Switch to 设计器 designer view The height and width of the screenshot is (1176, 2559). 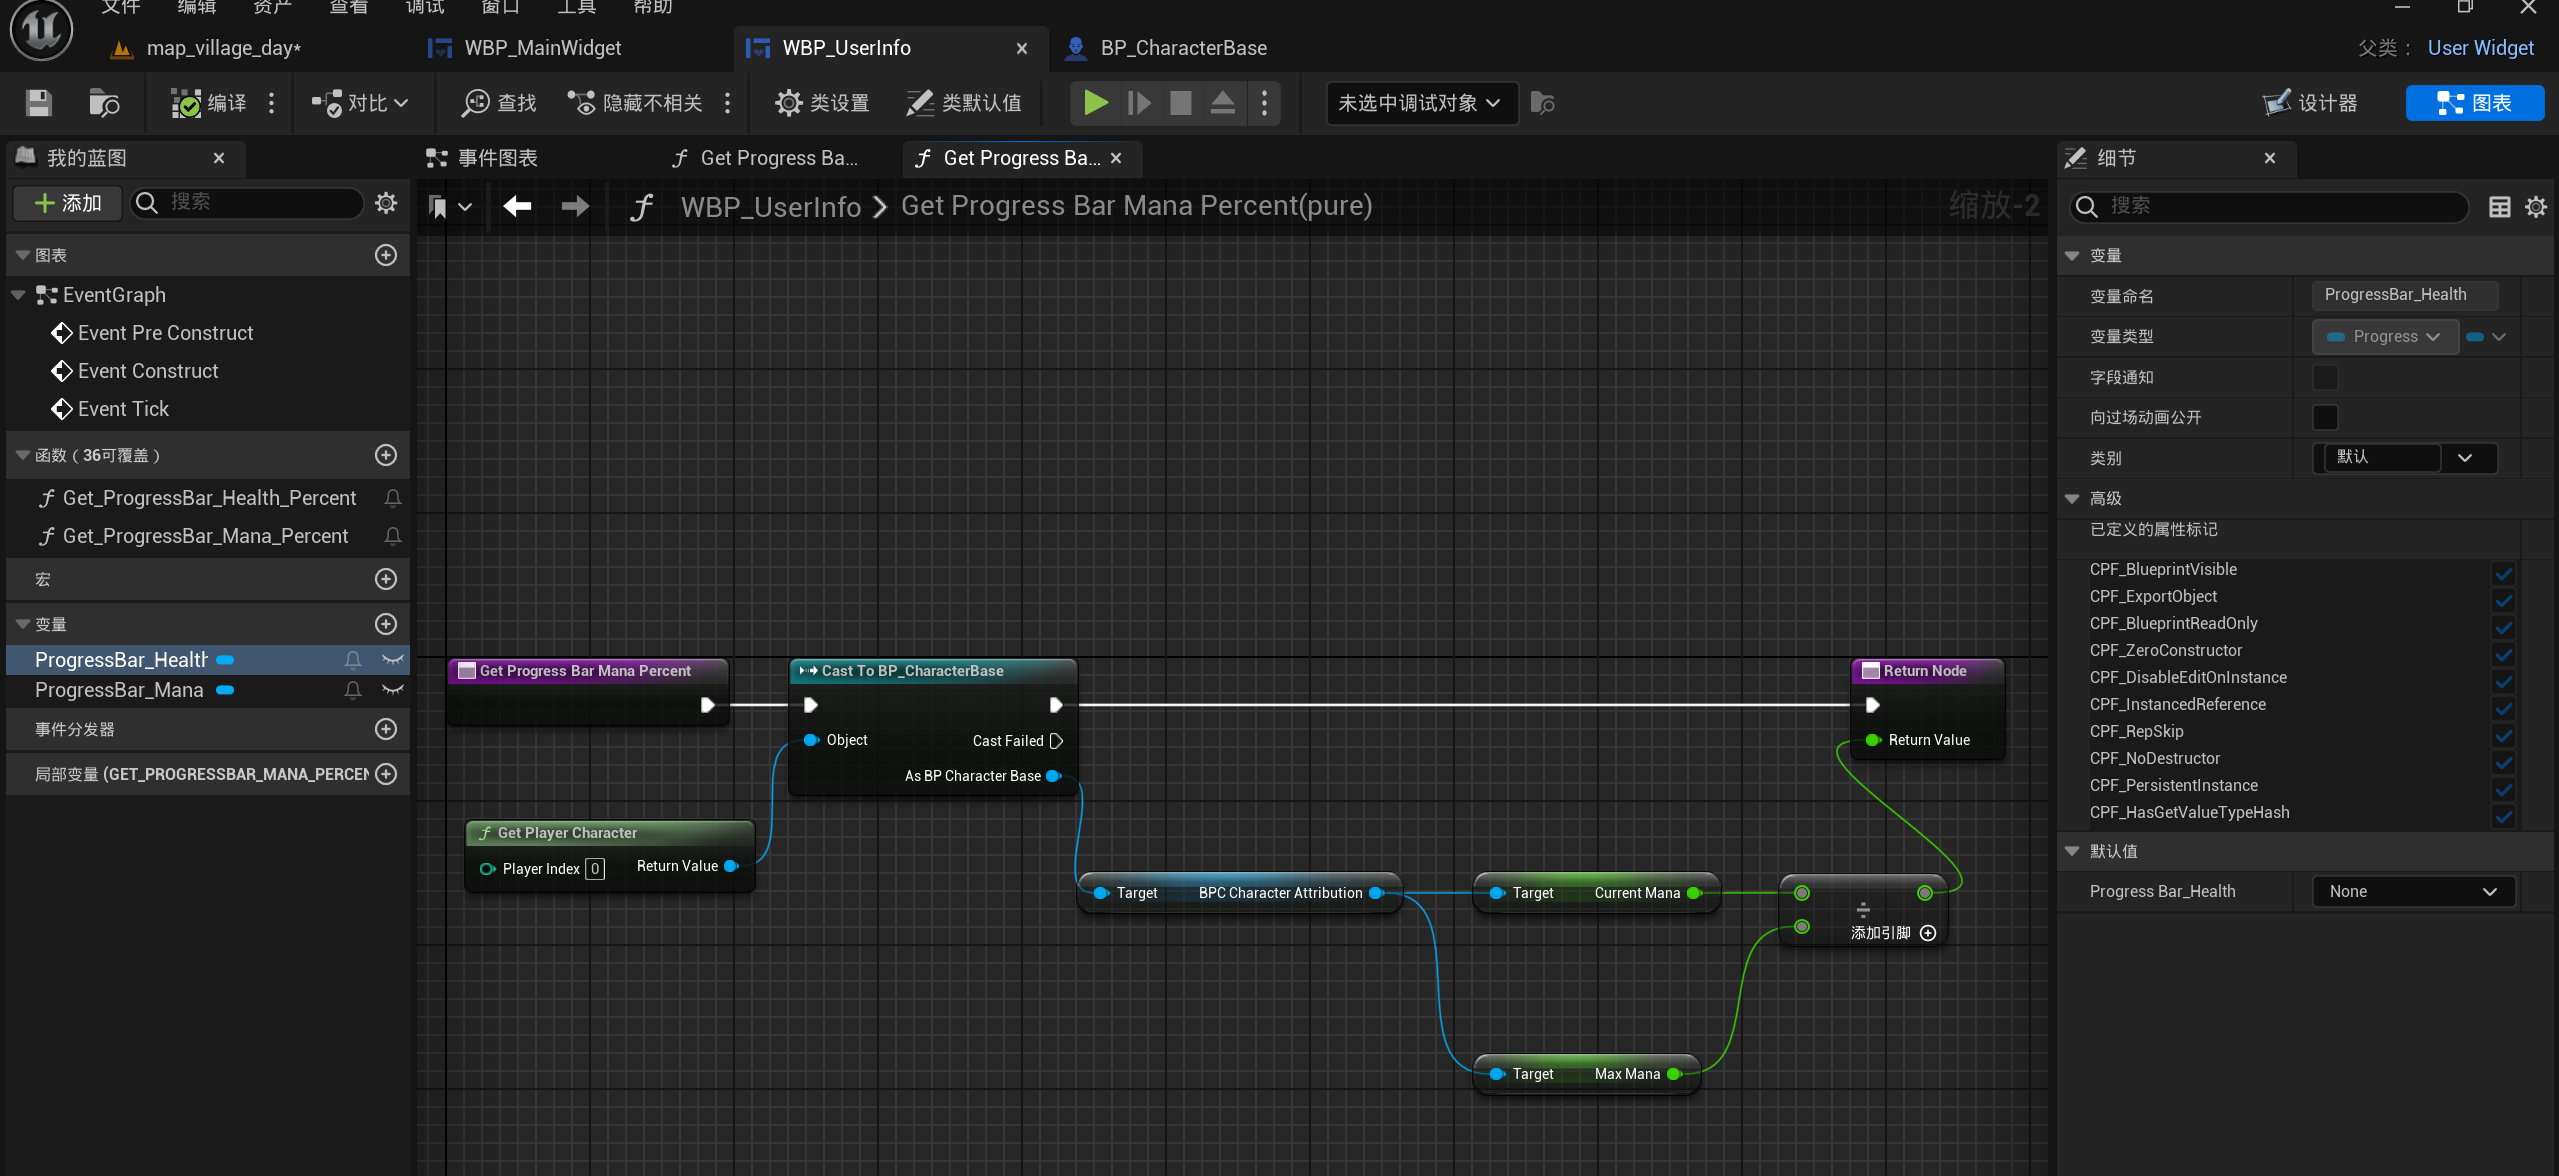tap(2310, 103)
